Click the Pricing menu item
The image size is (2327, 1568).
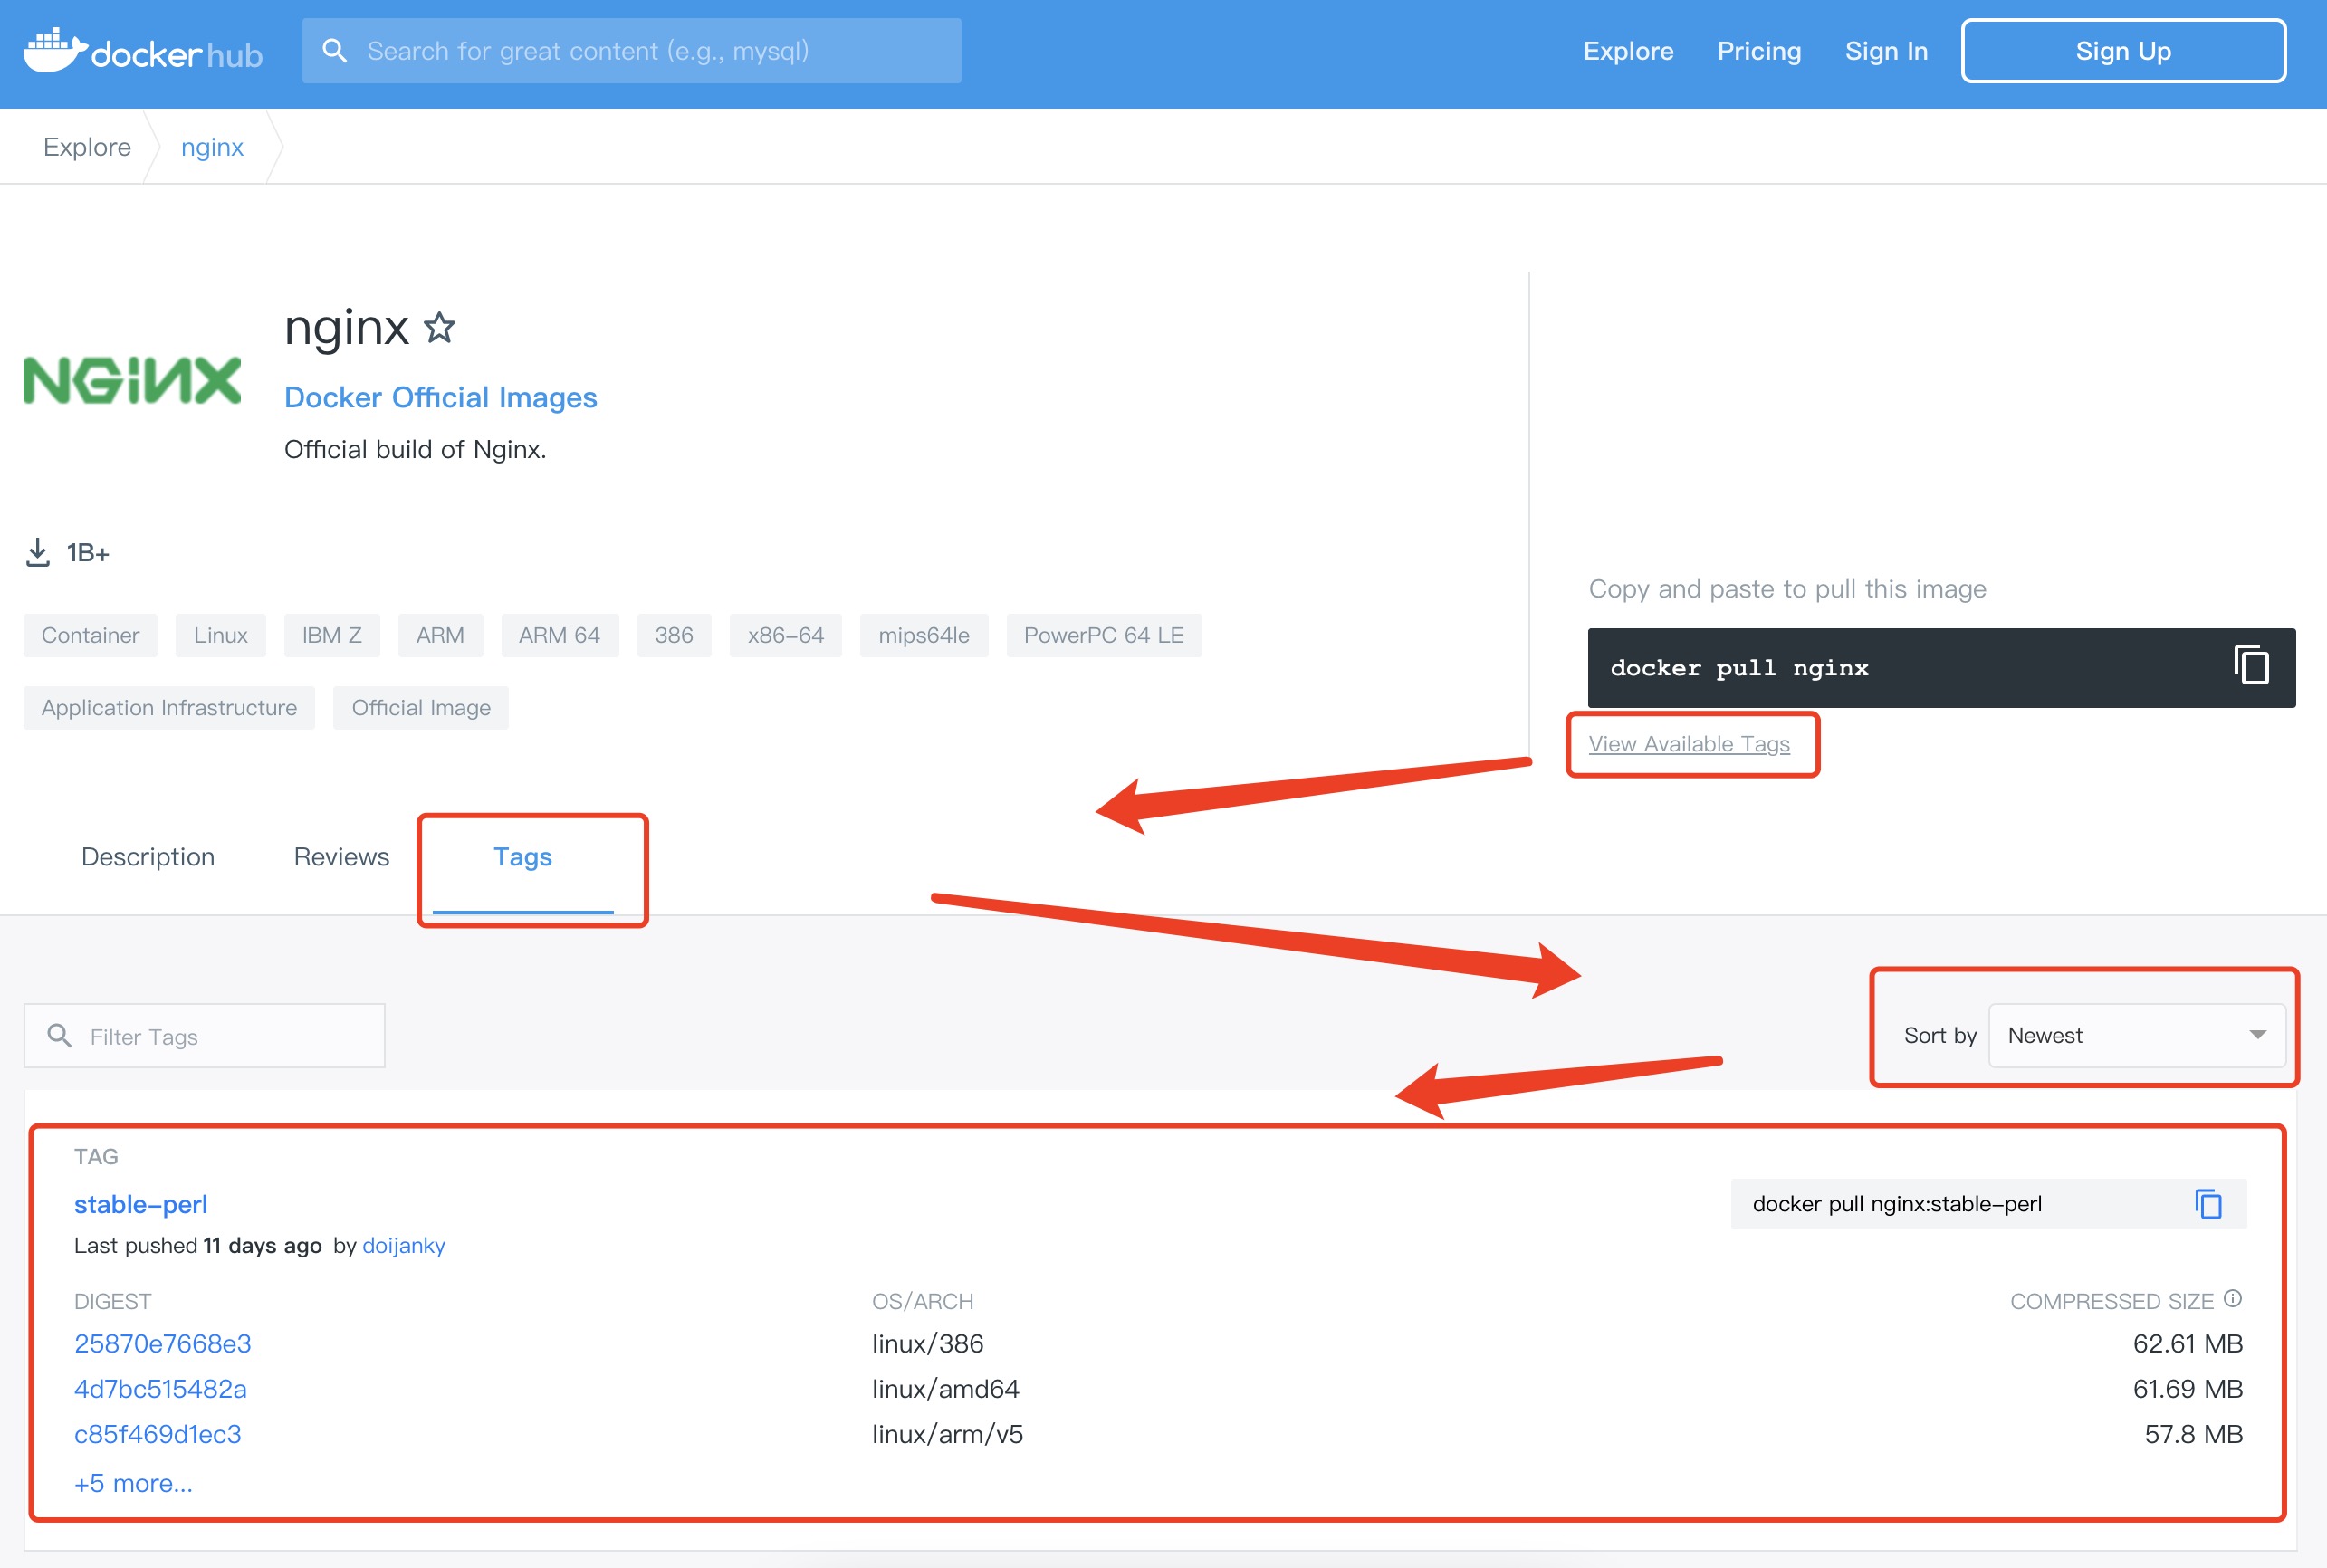(x=1758, y=51)
